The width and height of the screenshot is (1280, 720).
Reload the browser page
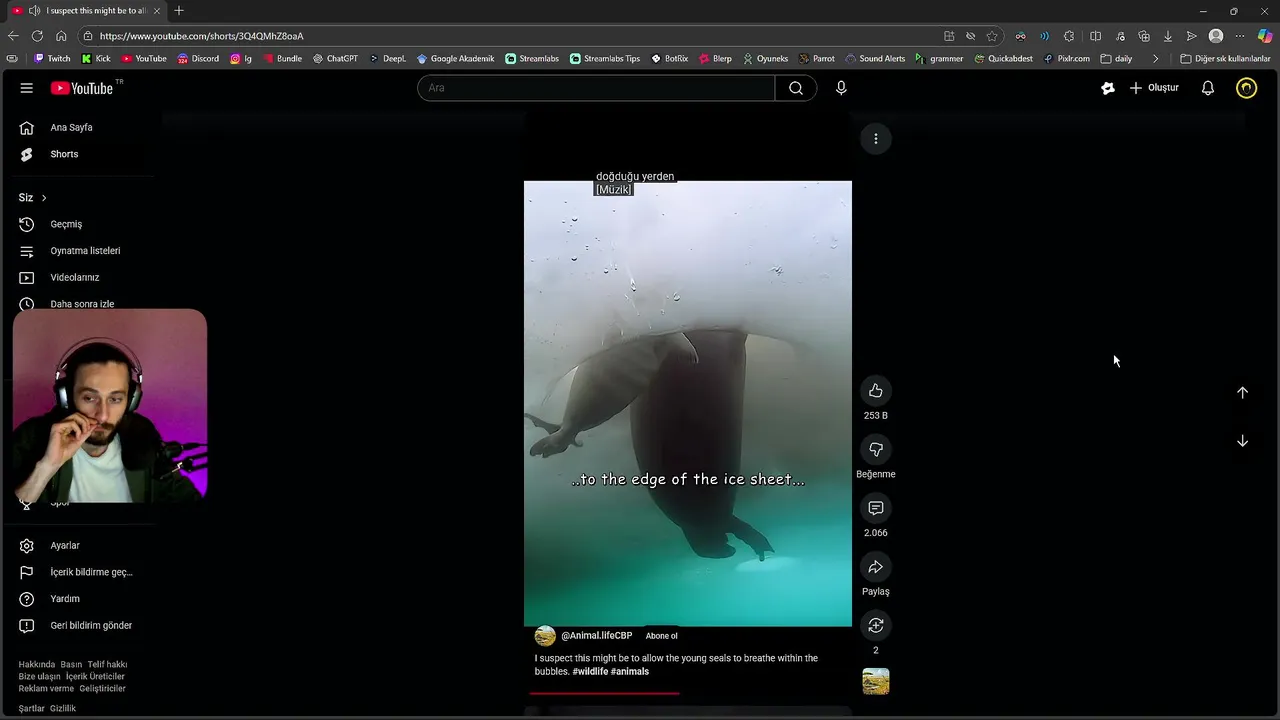[x=37, y=36]
